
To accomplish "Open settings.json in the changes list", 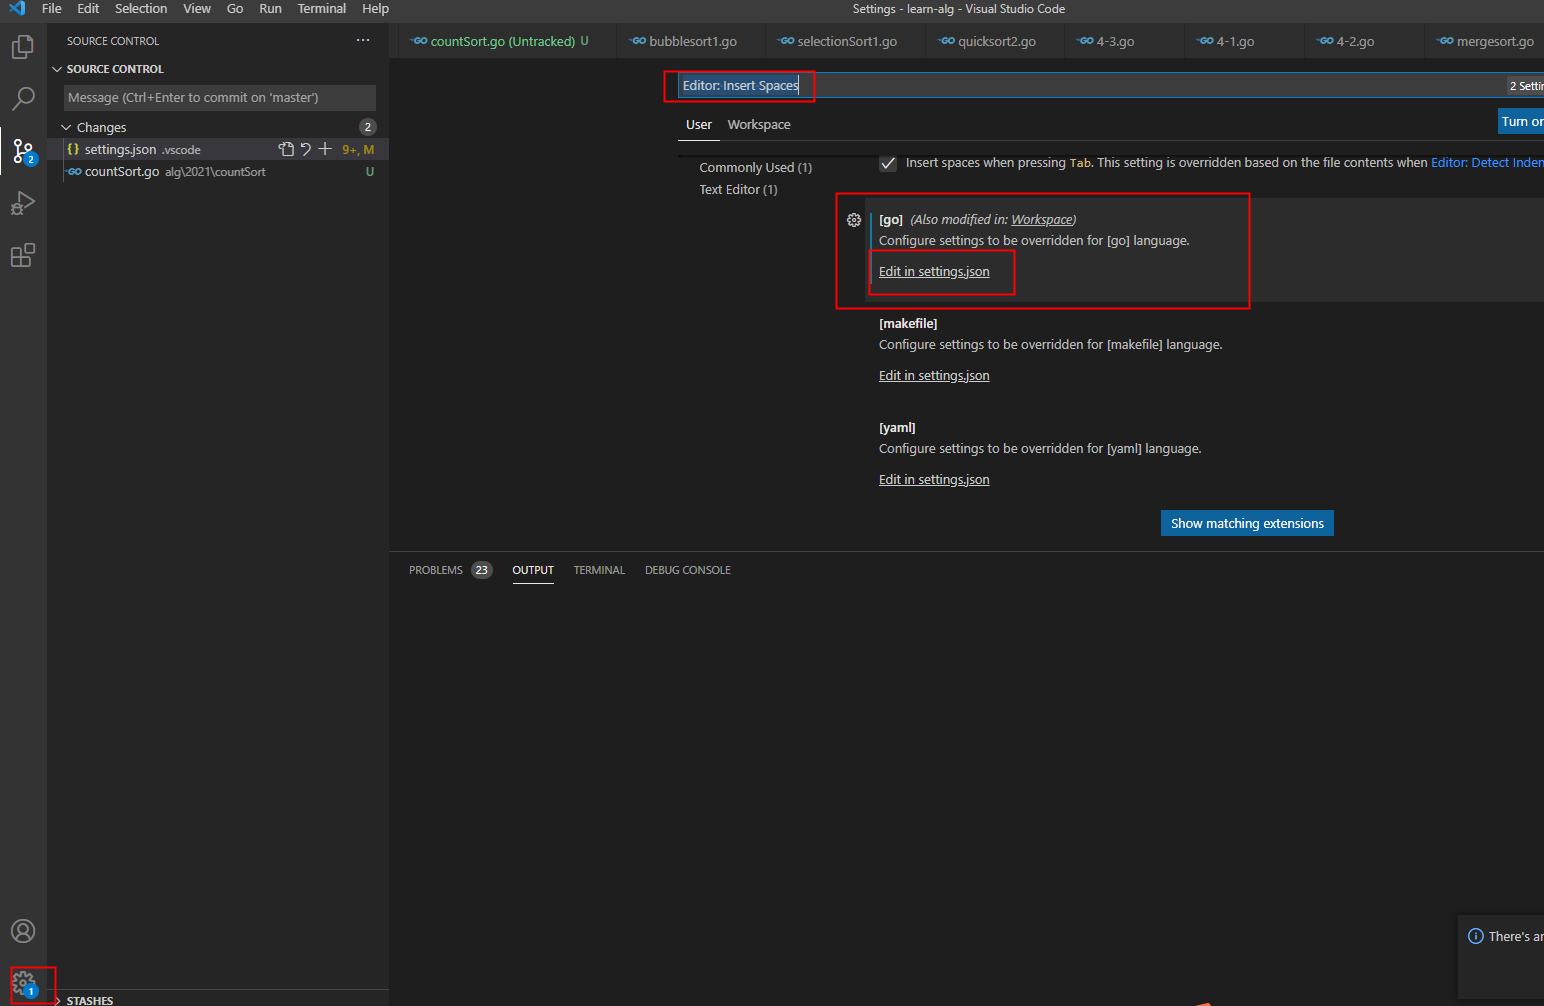I will pyautogui.click(x=218, y=149).
